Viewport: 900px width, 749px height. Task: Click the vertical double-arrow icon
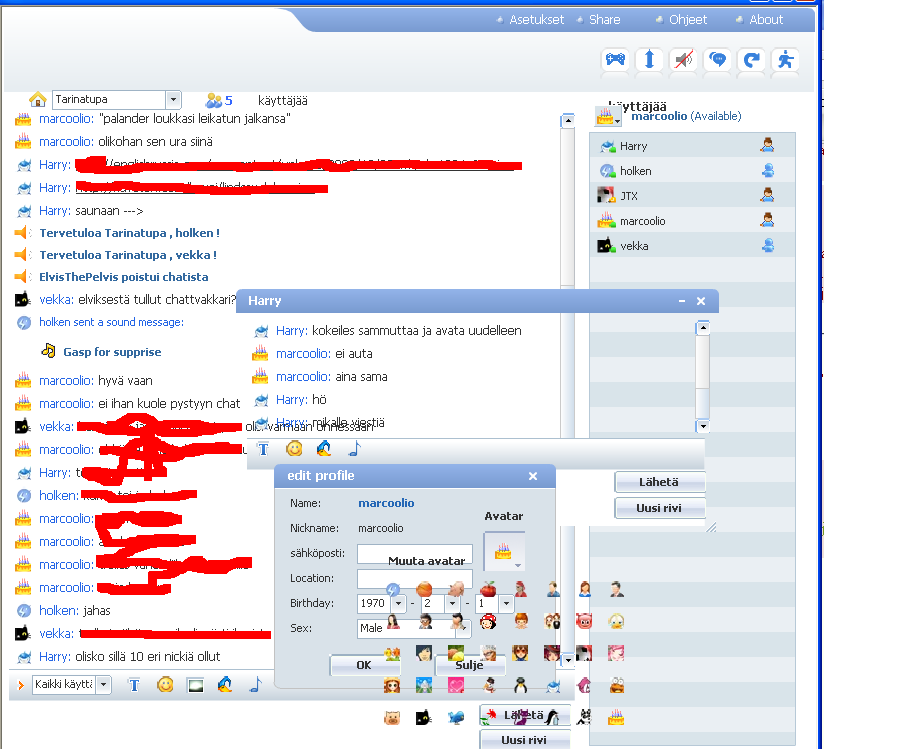coord(649,61)
